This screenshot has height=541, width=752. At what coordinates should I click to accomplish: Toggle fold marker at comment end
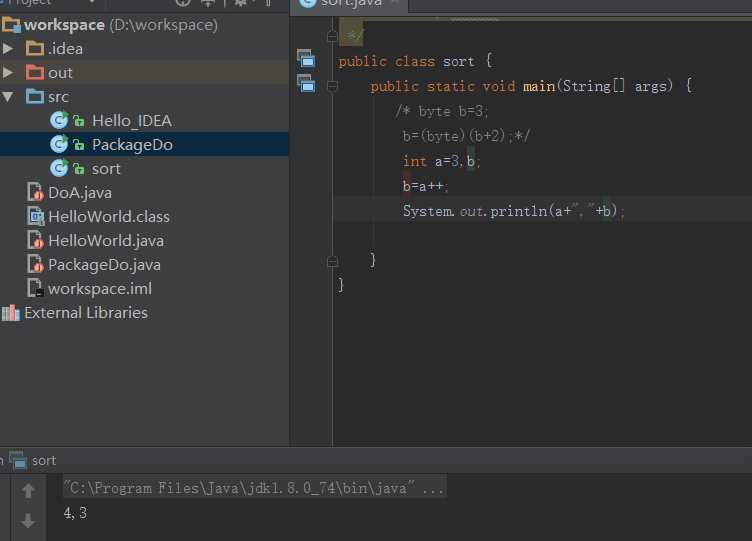tap(332, 36)
